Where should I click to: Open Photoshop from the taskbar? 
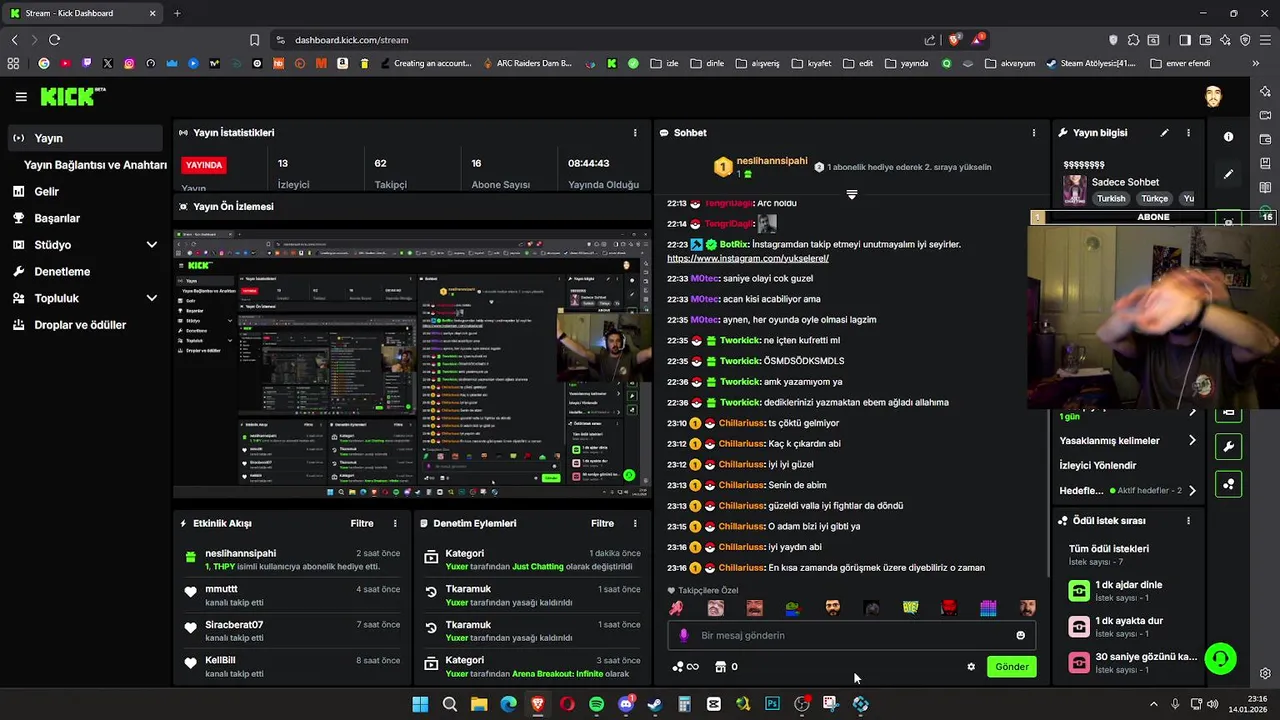coord(772,704)
